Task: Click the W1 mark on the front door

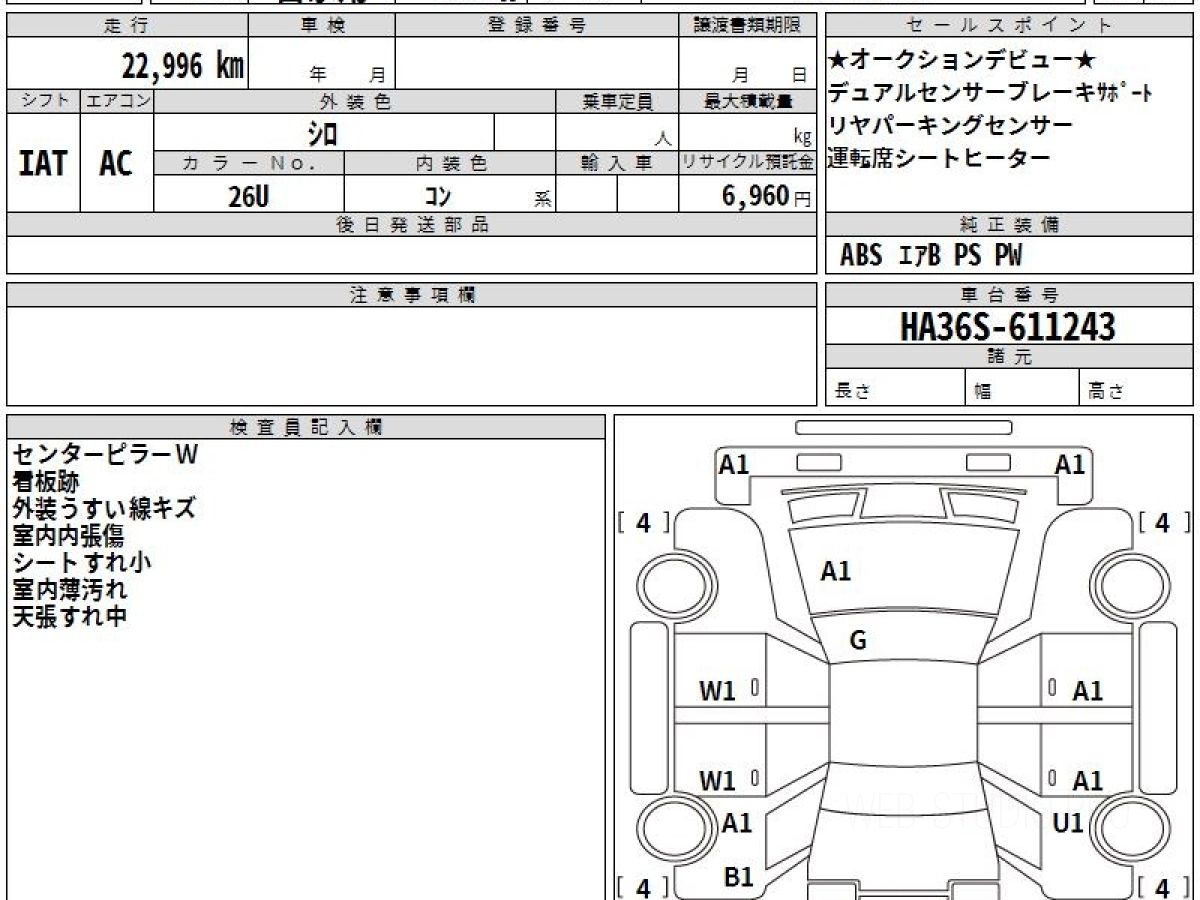Action: (717, 691)
